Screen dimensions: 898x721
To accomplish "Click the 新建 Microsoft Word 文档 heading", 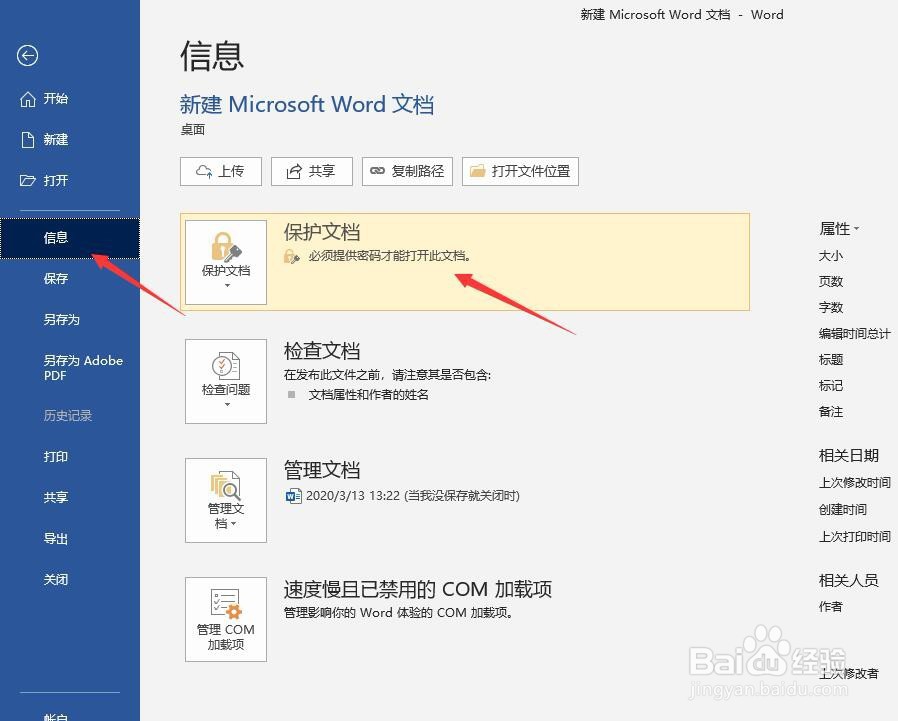I will [x=306, y=104].
